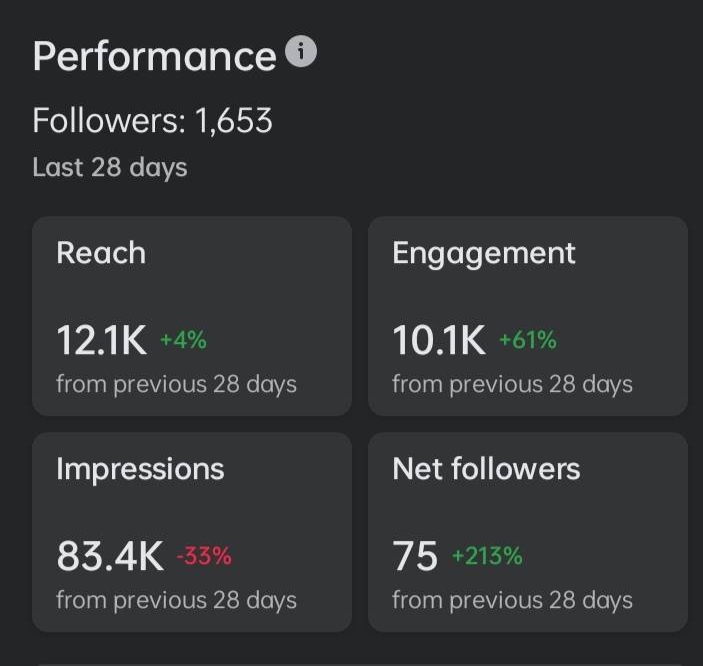The image size is (703, 666).
Task: Tap the Followers: 1,653 count
Action: [x=152, y=121]
